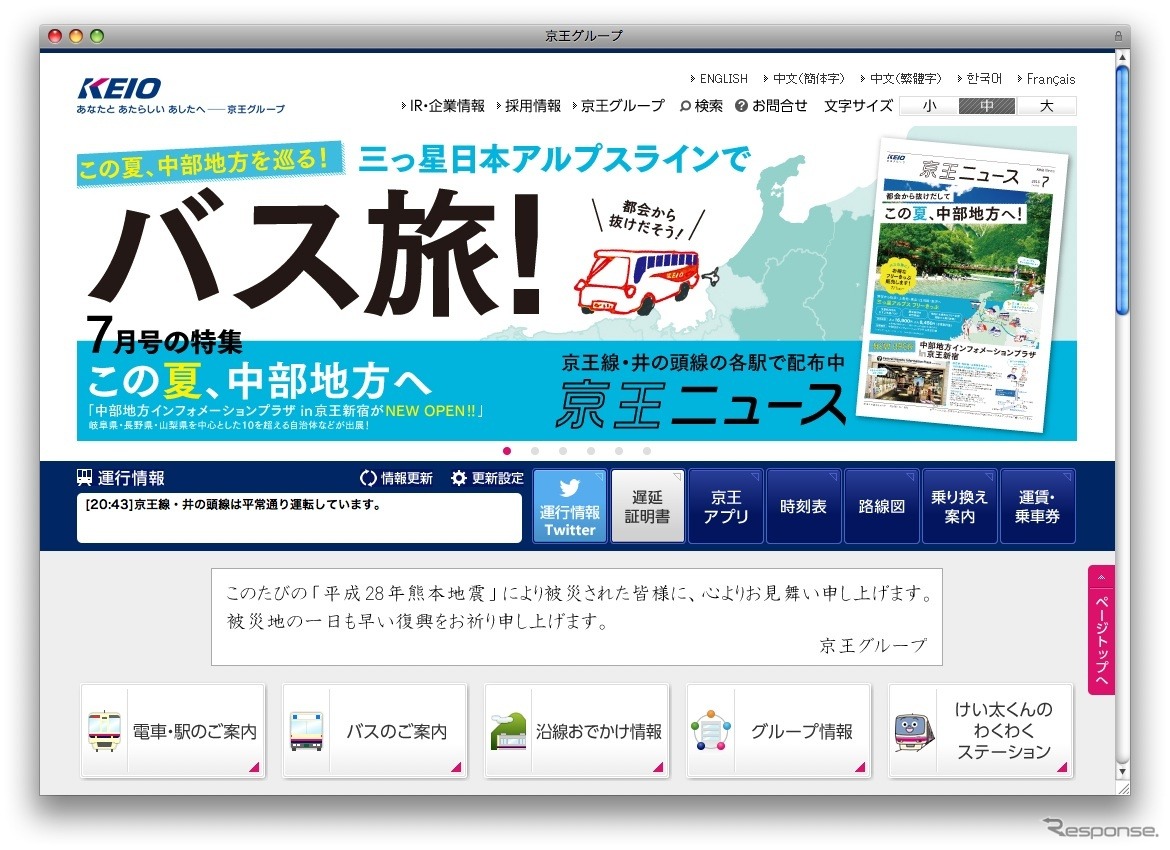Open the 路線図 tab
Image resolution: width=1170 pixels, height=850 pixels.
pos(881,506)
